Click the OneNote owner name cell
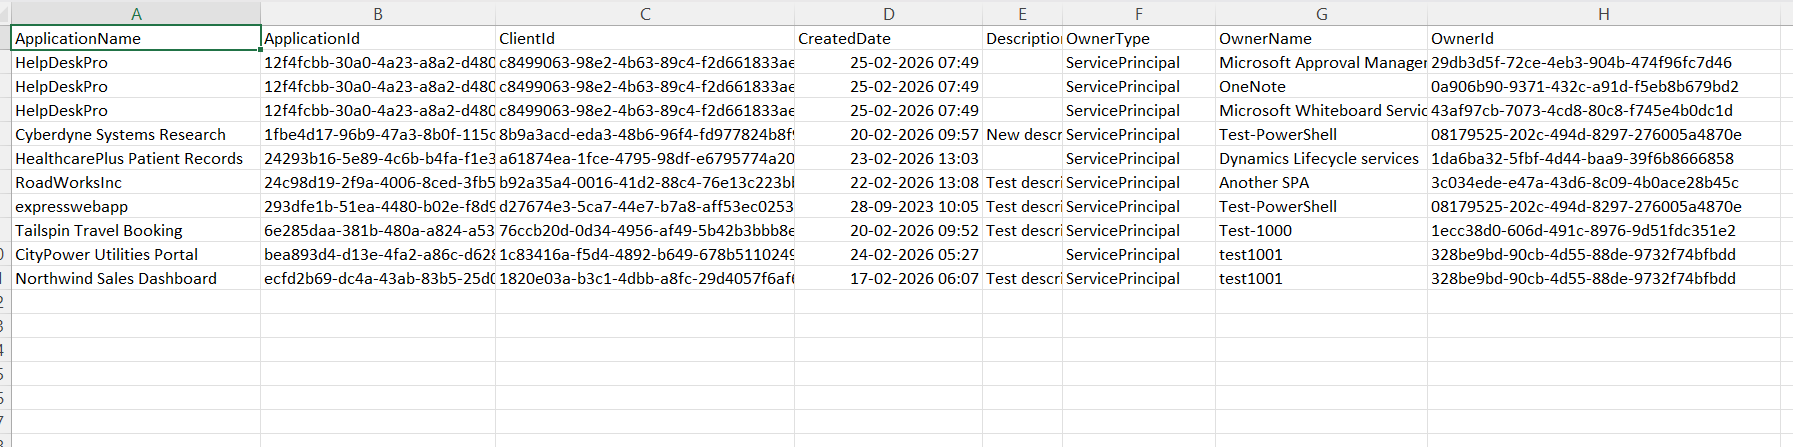1793x447 pixels. coord(1321,86)
